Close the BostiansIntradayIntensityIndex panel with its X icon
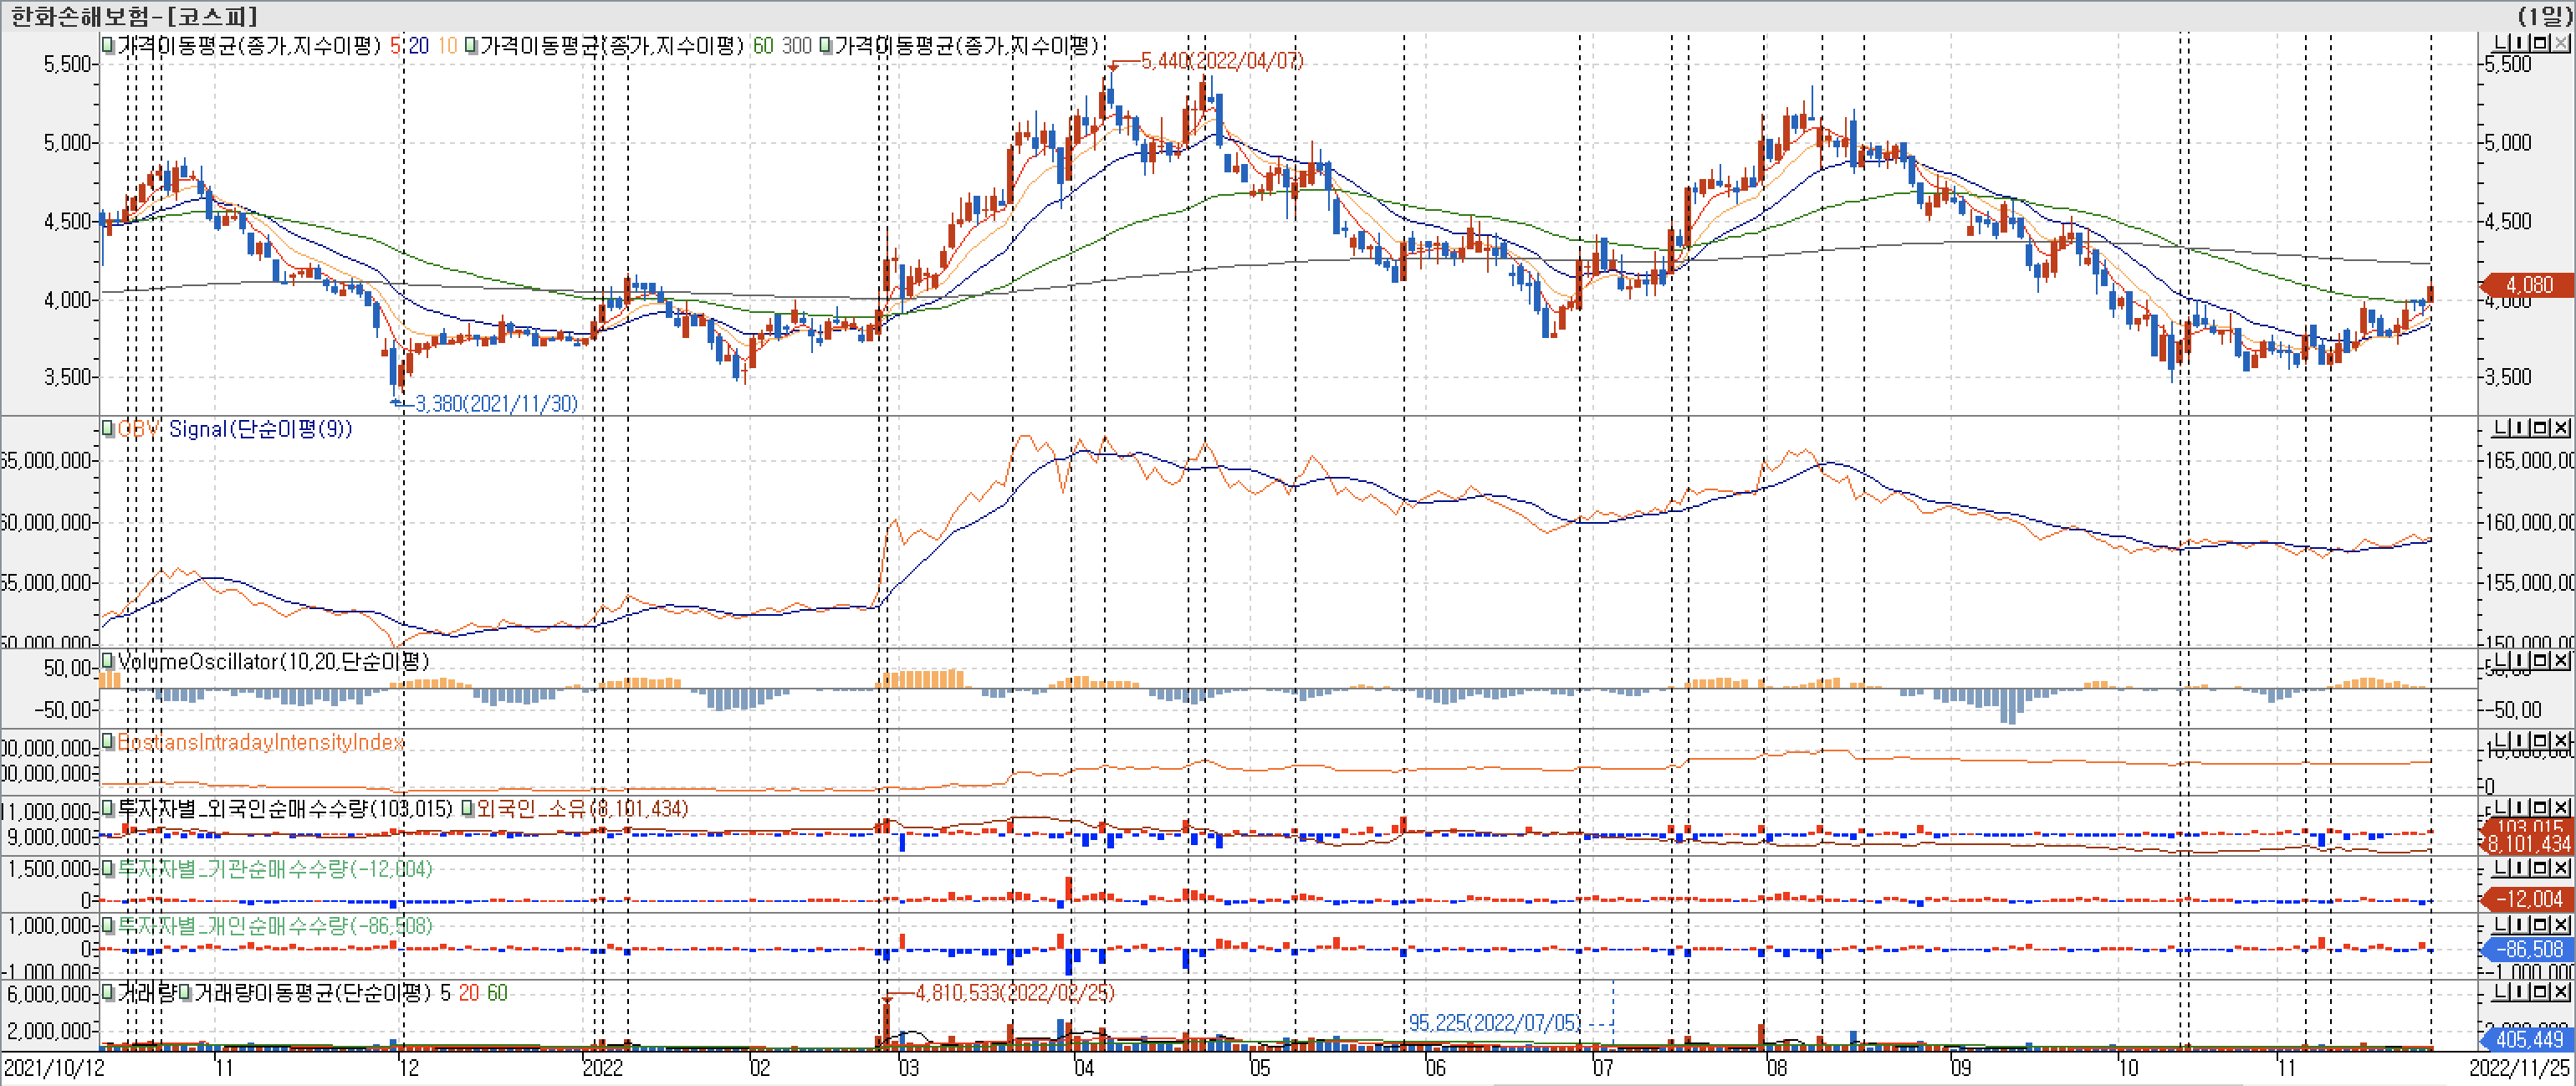2576x1086 pixels. click(x=2561, y=741)
